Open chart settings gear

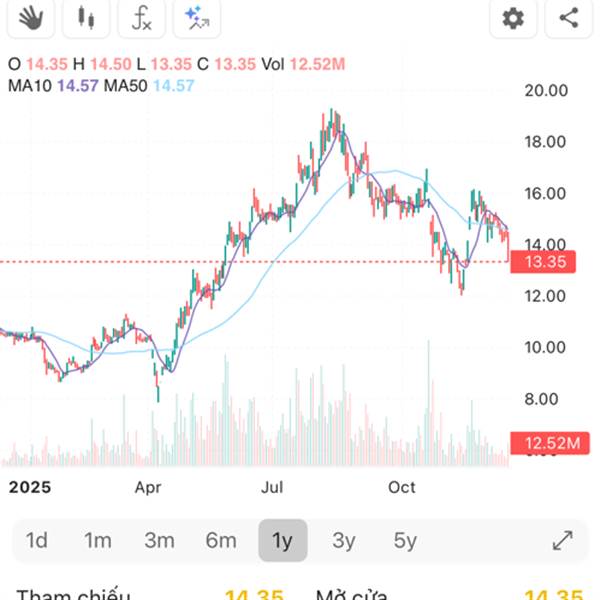pos(513,17)
